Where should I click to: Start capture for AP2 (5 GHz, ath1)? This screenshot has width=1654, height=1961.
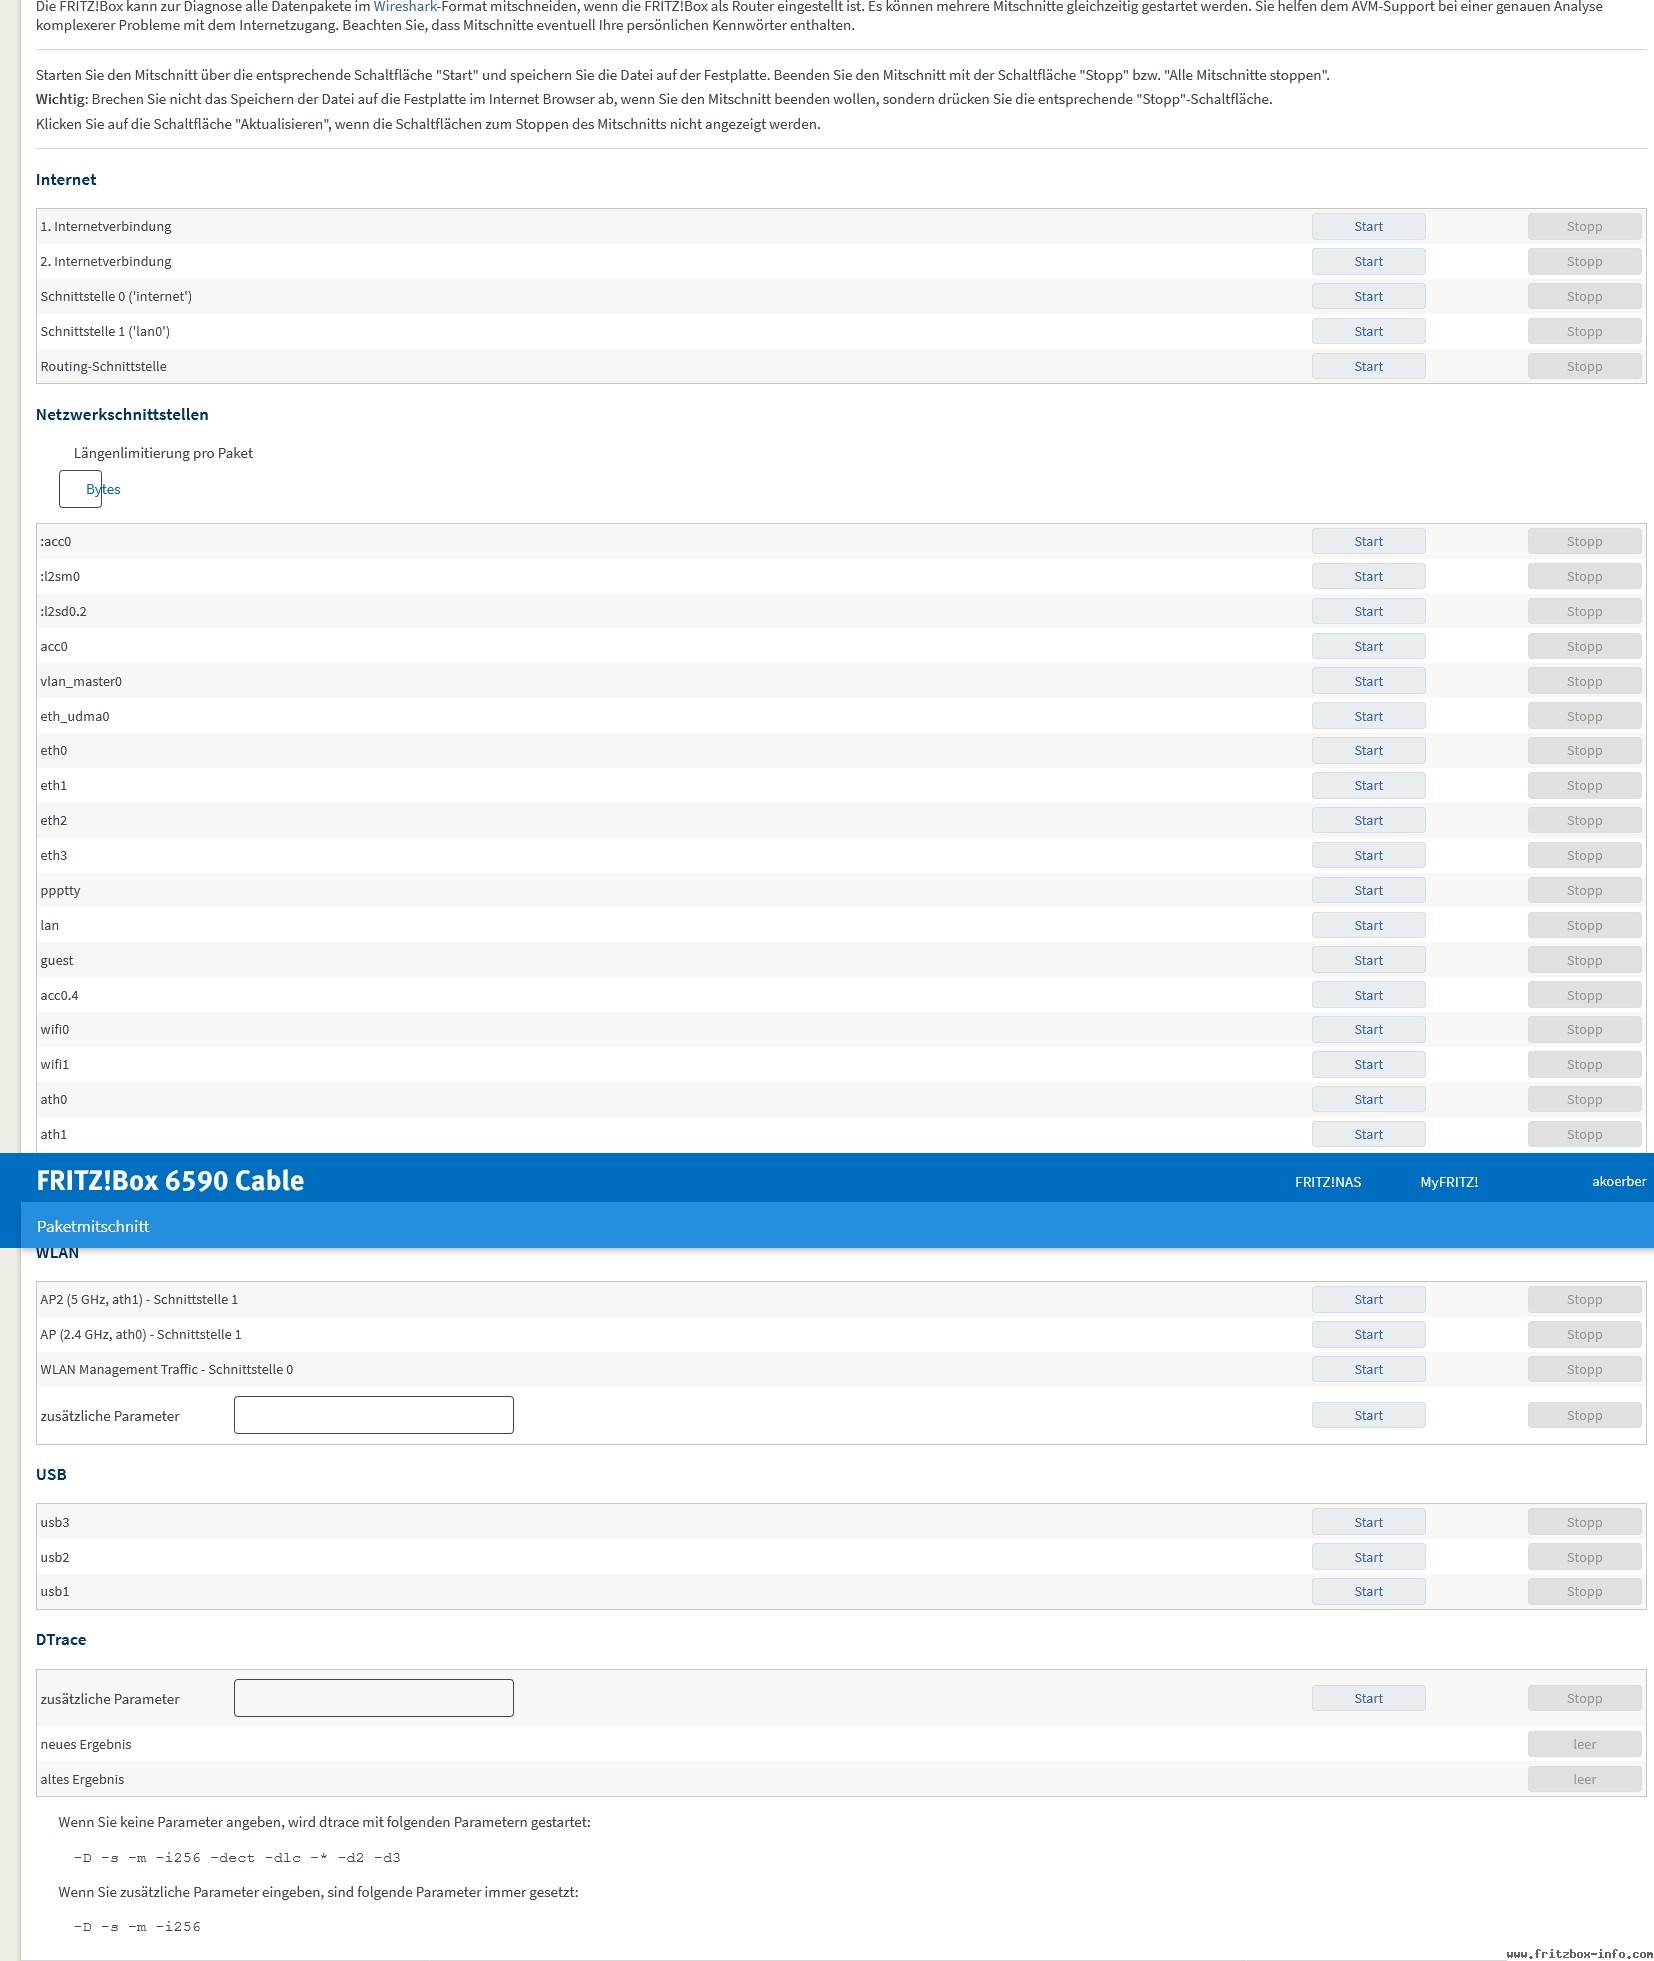pos(1368,1300)
